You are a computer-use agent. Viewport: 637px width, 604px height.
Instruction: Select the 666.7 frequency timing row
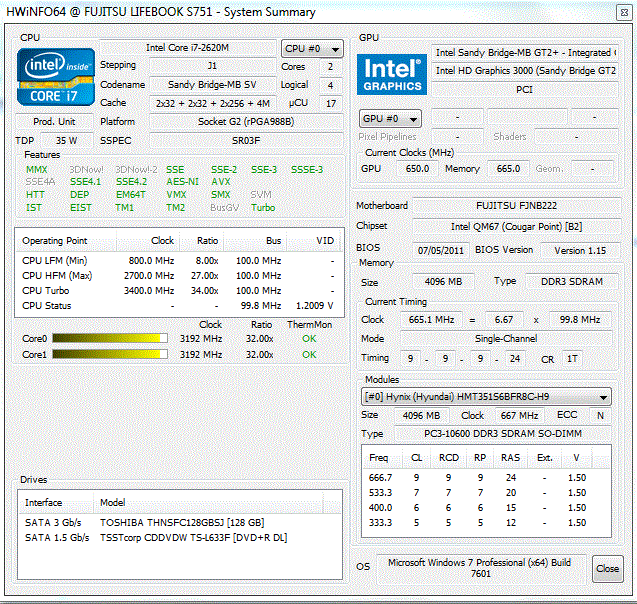click(x=486, y=478)
